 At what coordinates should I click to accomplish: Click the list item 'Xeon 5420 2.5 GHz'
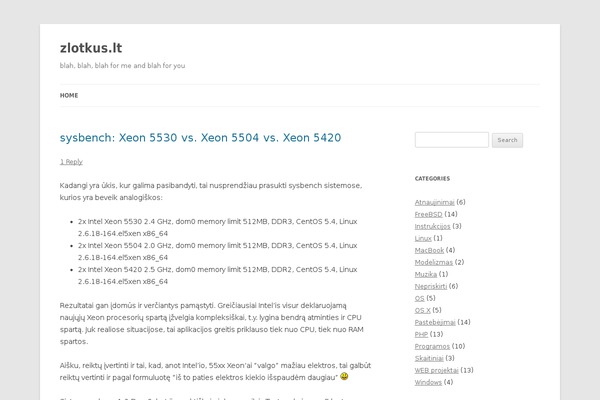click(x=217, y=276)
